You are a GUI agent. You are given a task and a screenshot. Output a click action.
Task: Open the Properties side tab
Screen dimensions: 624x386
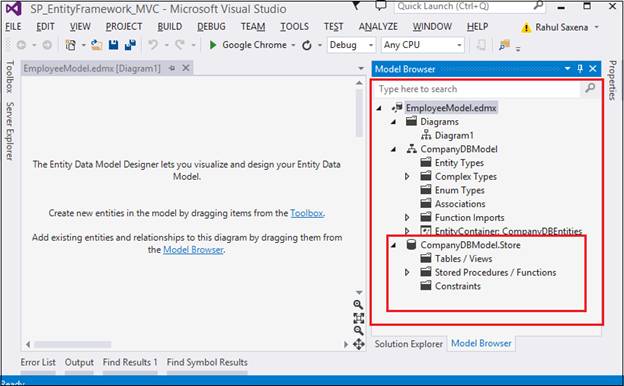[612, 80]
